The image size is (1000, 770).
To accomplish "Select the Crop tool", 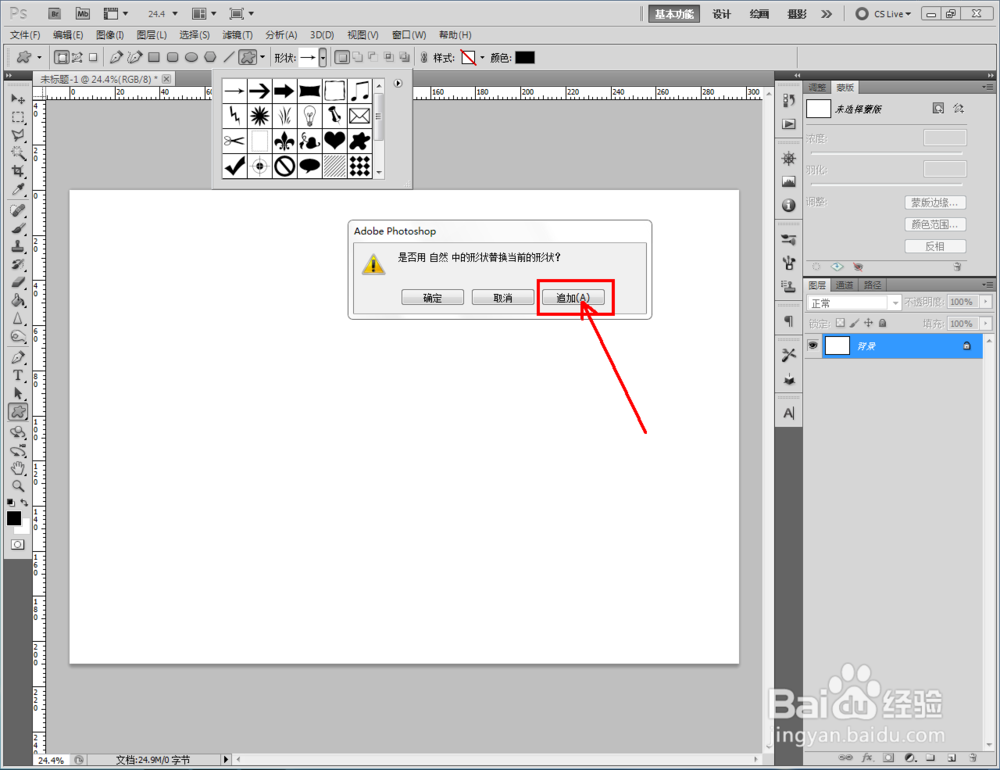I will coord(18,171).
